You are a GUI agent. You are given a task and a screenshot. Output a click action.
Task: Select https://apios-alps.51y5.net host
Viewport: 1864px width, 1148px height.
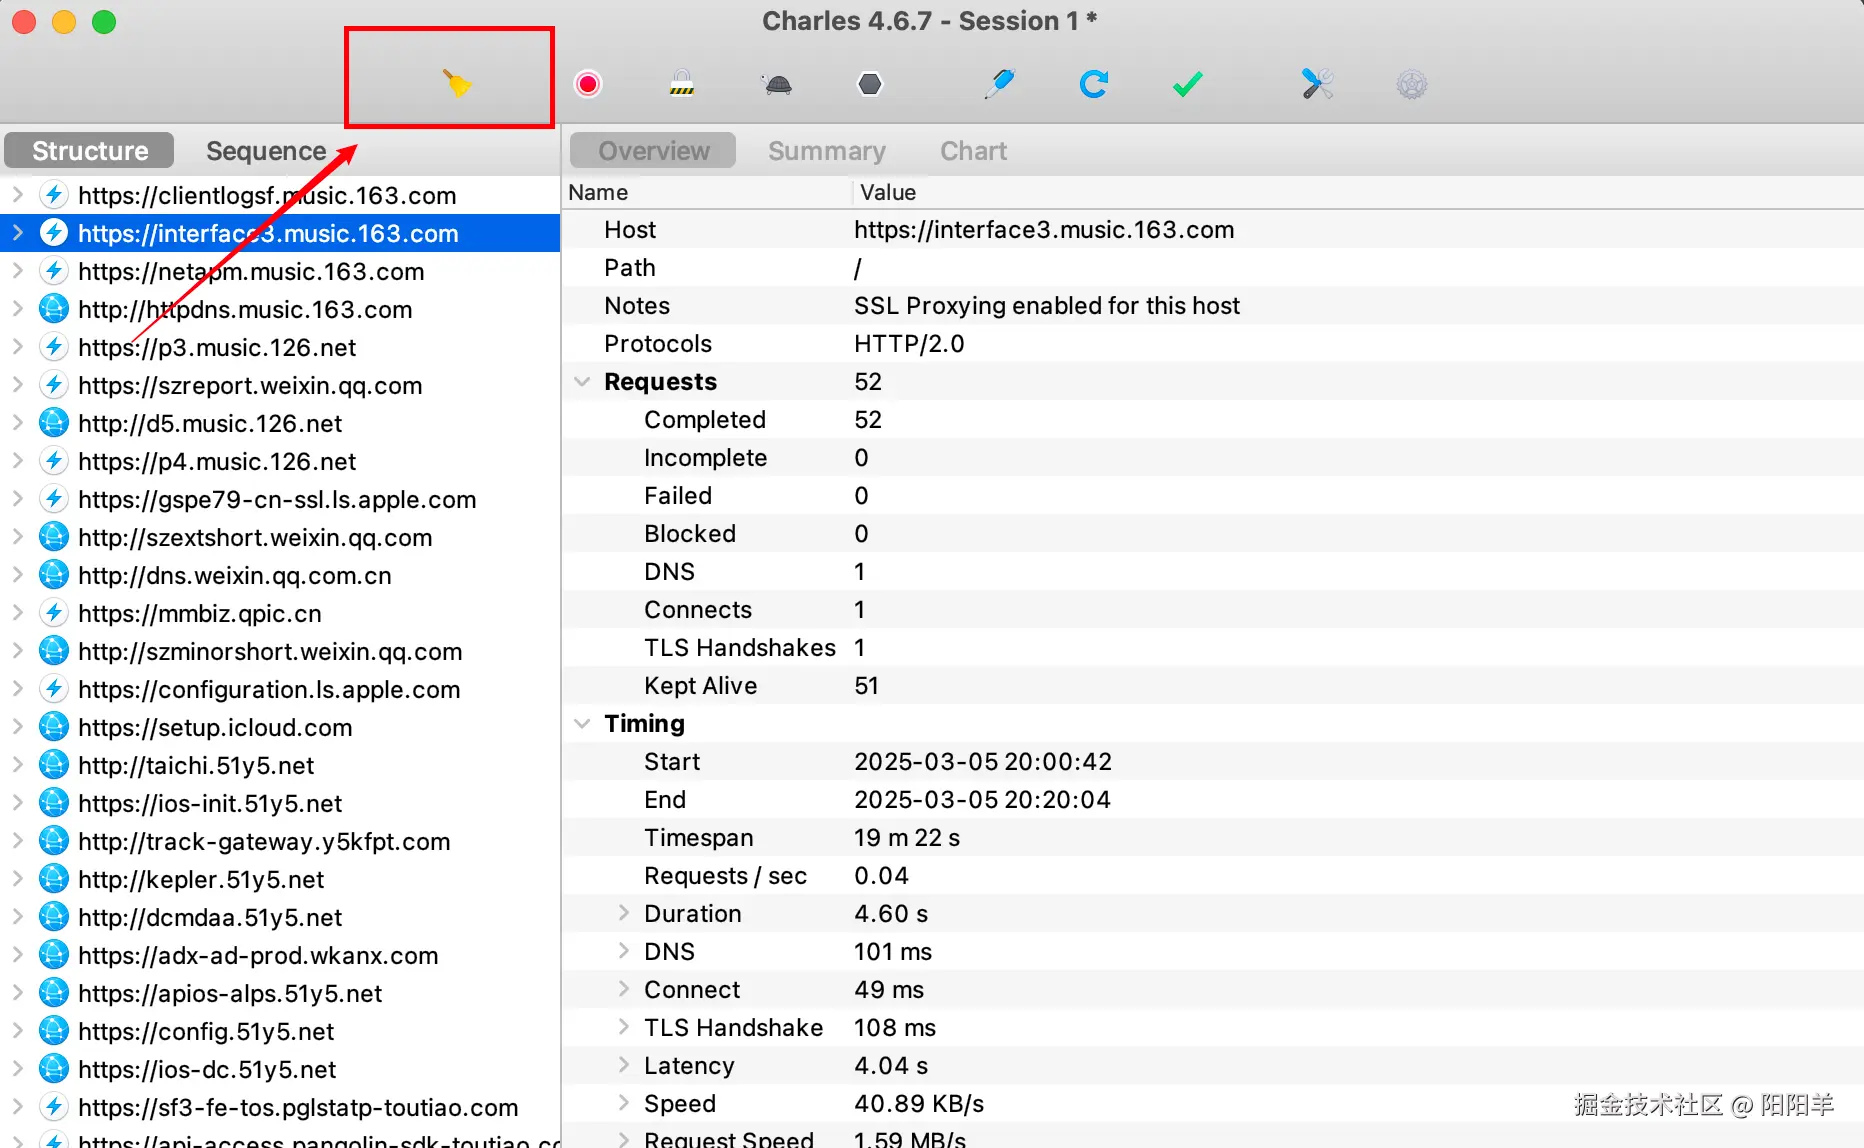230,993
